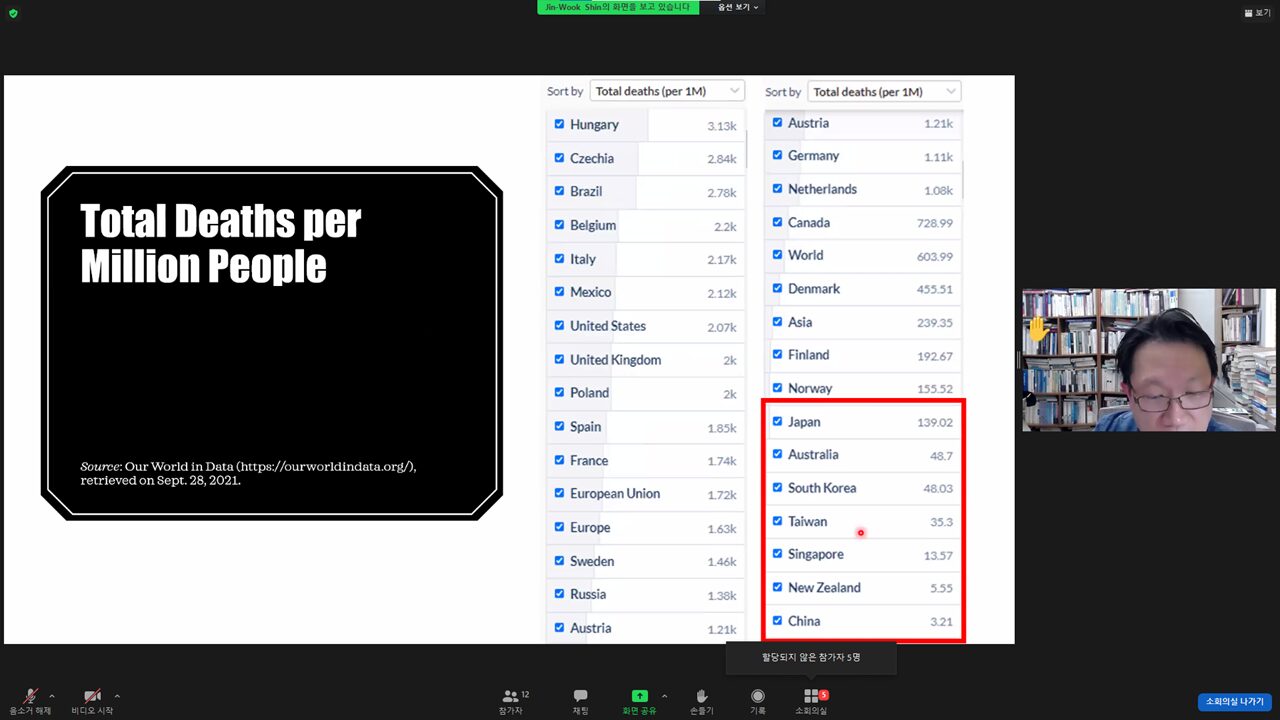Open left Sort by Total deaths dropdown
The height and width of the screenshot is (720, 1280).
tap(667, 91)
